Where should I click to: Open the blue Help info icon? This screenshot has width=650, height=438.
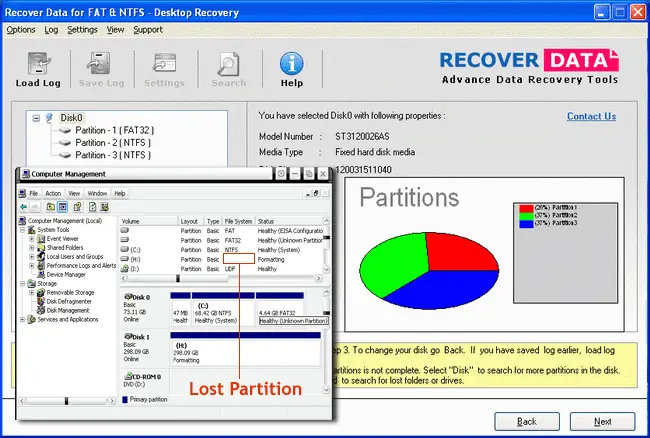[292, 63]
